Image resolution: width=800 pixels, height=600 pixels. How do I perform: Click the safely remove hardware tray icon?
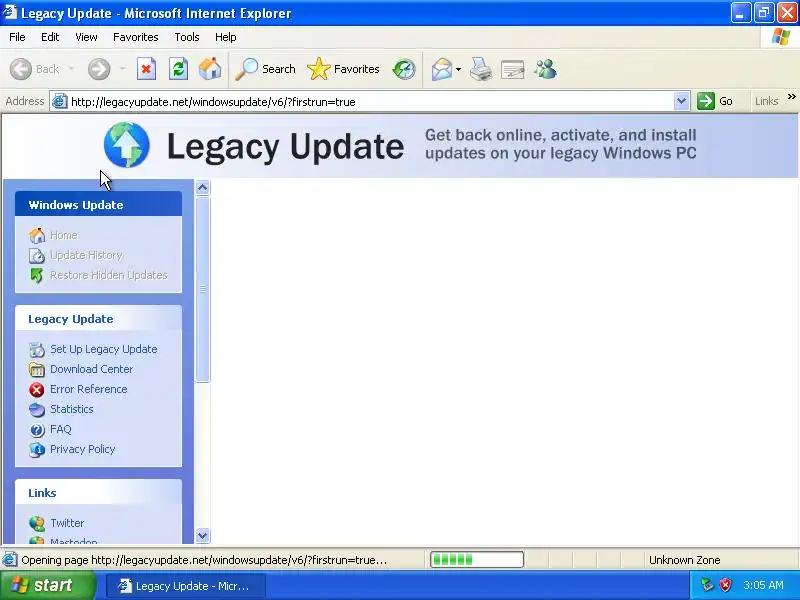click(707, 585)
